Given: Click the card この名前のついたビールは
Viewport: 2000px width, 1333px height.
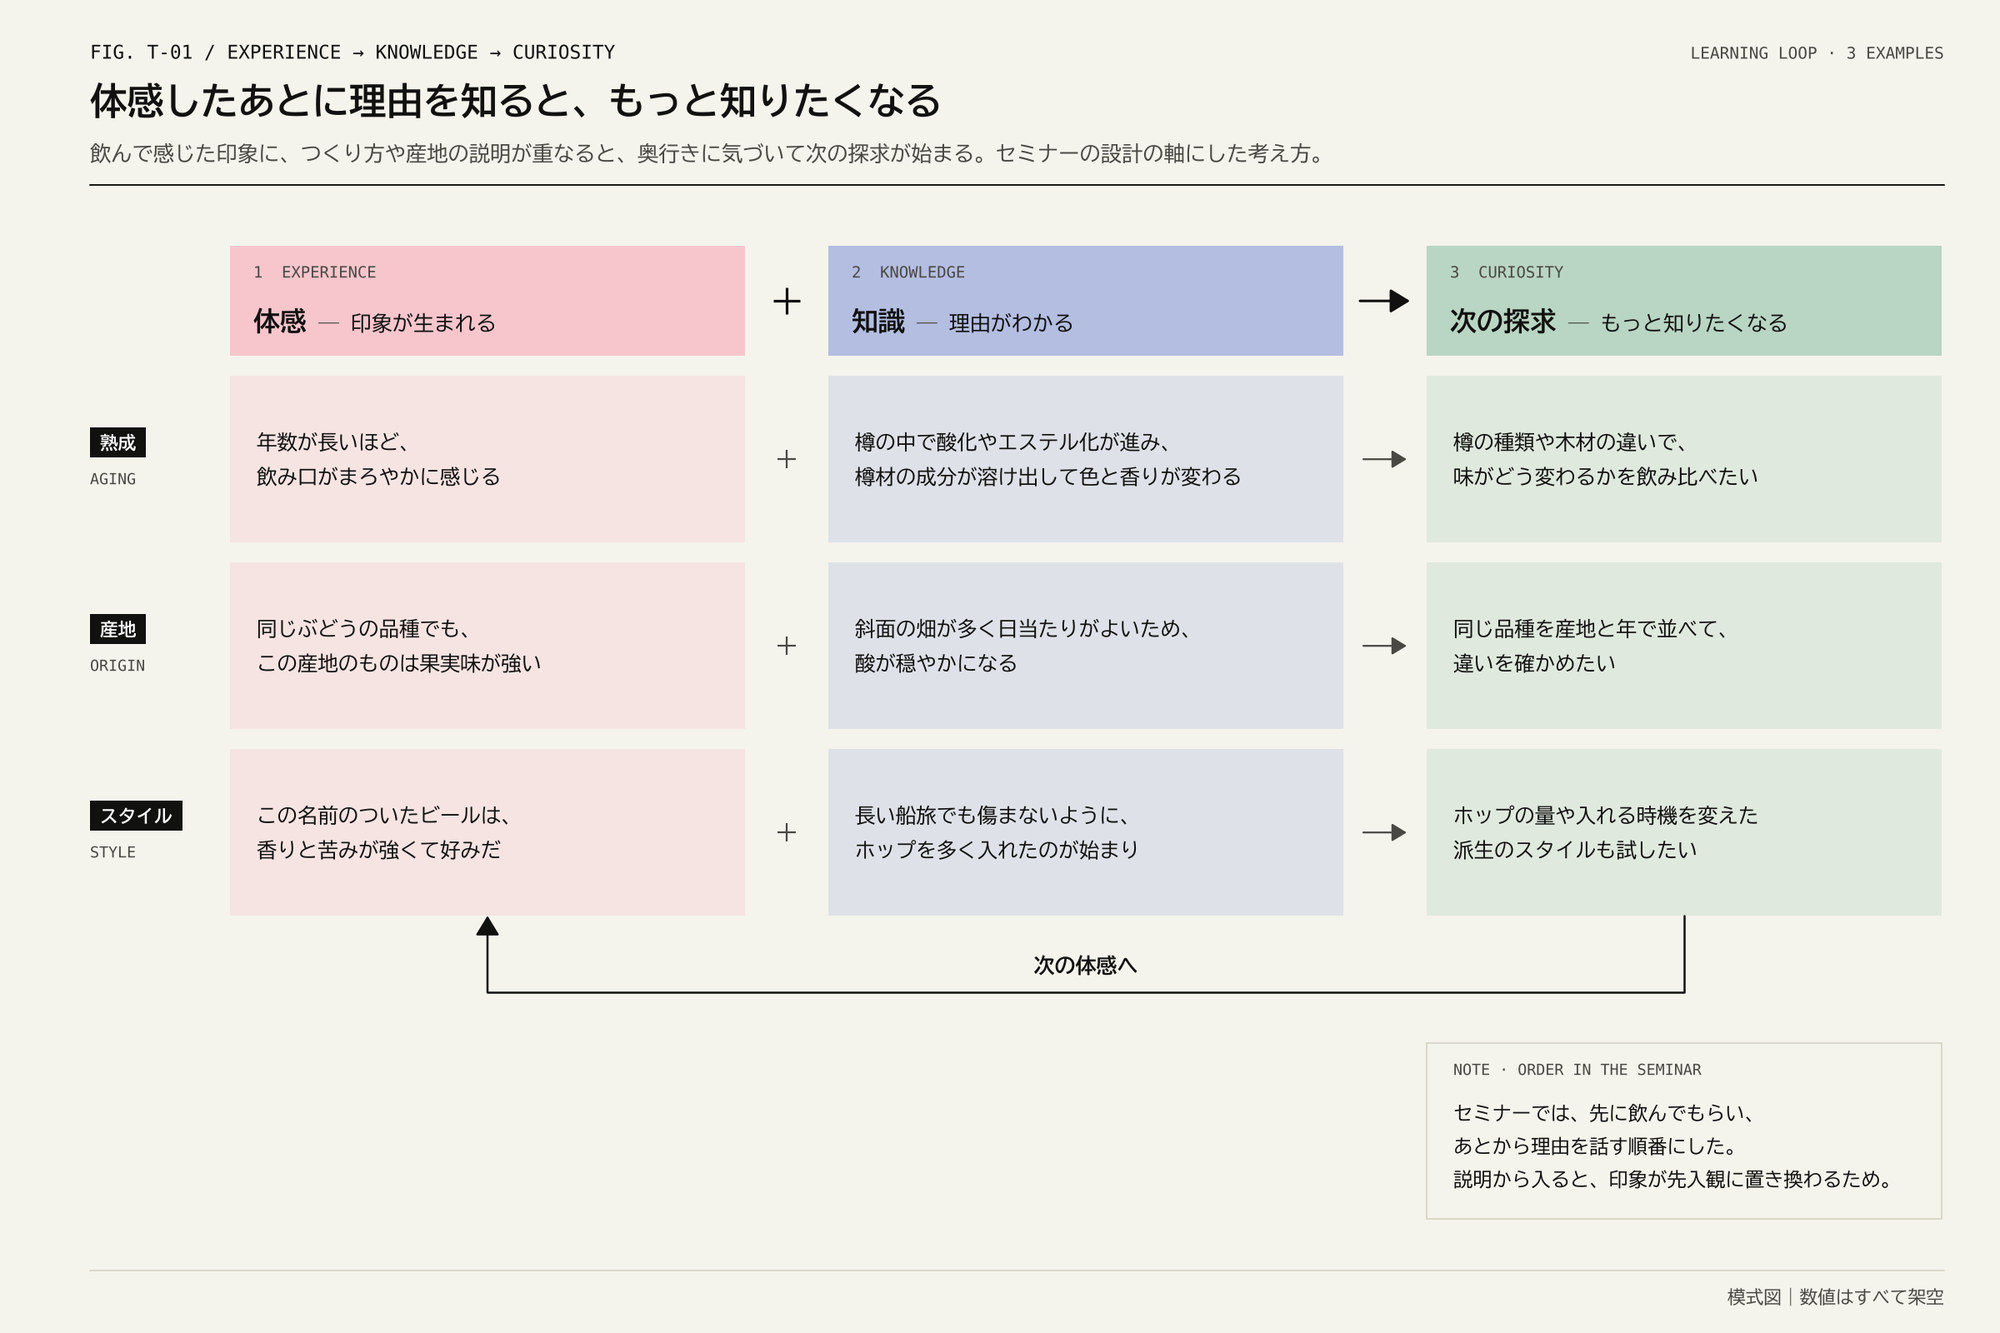Looking at the screenshot, I should [x=487, y=832].
